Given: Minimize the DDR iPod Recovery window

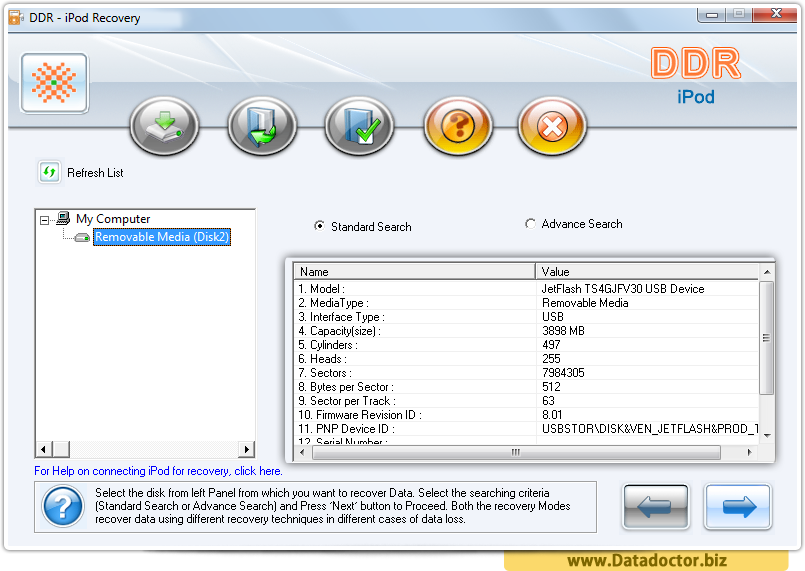Looking at the screenshot, I should (x=712, y=15).
